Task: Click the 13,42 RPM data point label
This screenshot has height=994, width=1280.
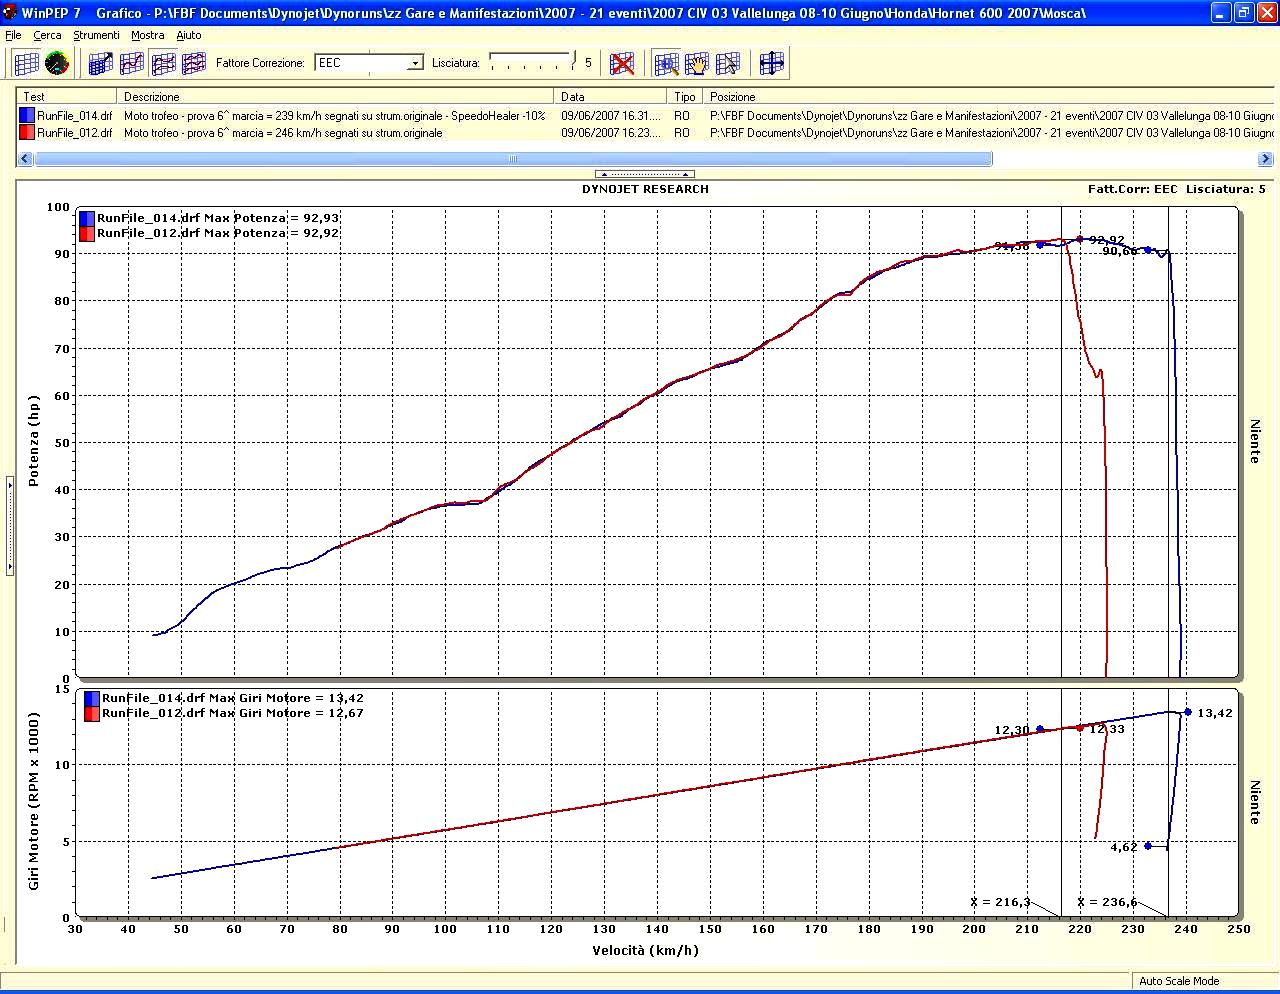Action: [x=1215, y=713]
